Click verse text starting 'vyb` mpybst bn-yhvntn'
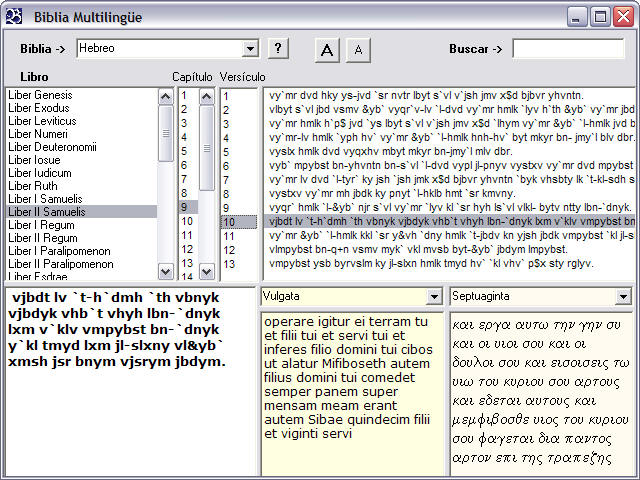The width and height of the screenshot is (640, 480). [451, 165]
